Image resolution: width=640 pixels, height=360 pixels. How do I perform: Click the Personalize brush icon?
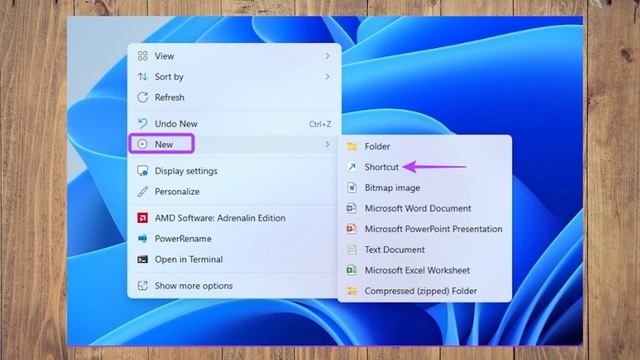coord(142,191)
